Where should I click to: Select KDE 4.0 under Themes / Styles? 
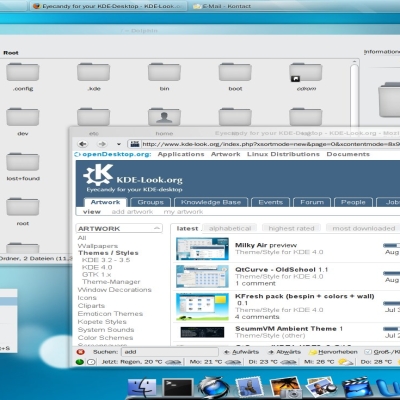point(97,267)
